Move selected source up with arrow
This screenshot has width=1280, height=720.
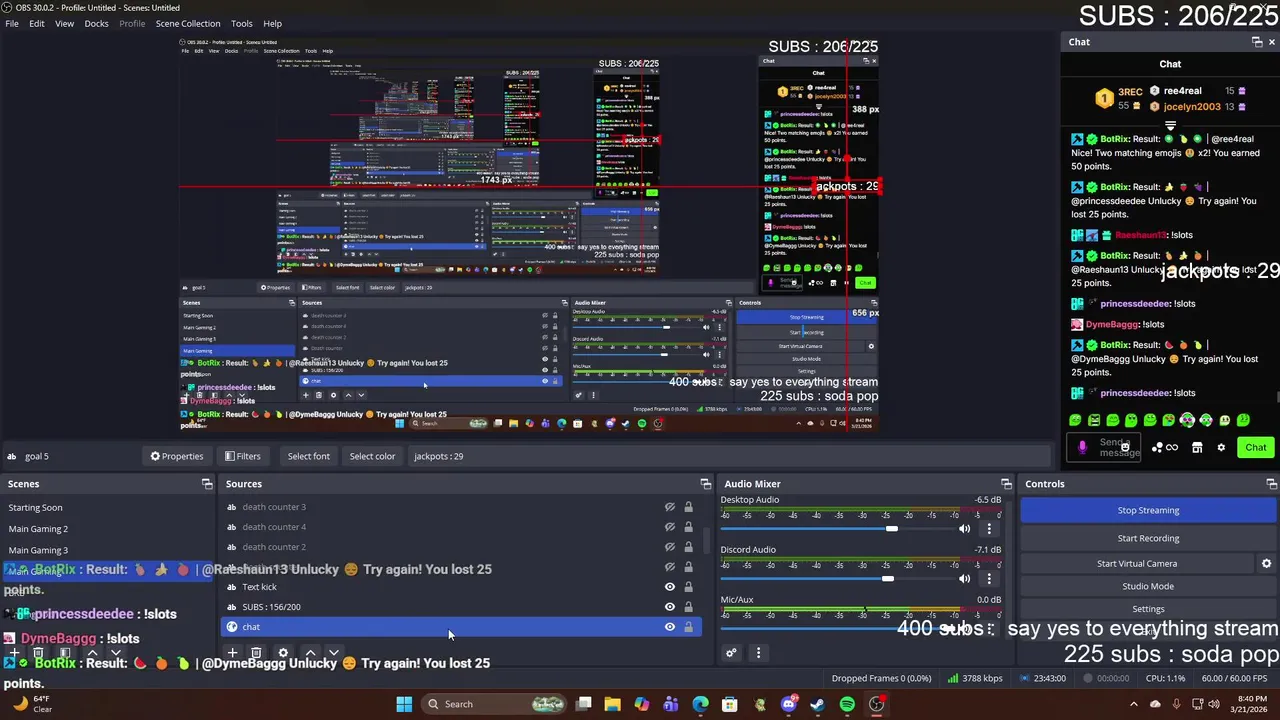(x=310, y=653)
